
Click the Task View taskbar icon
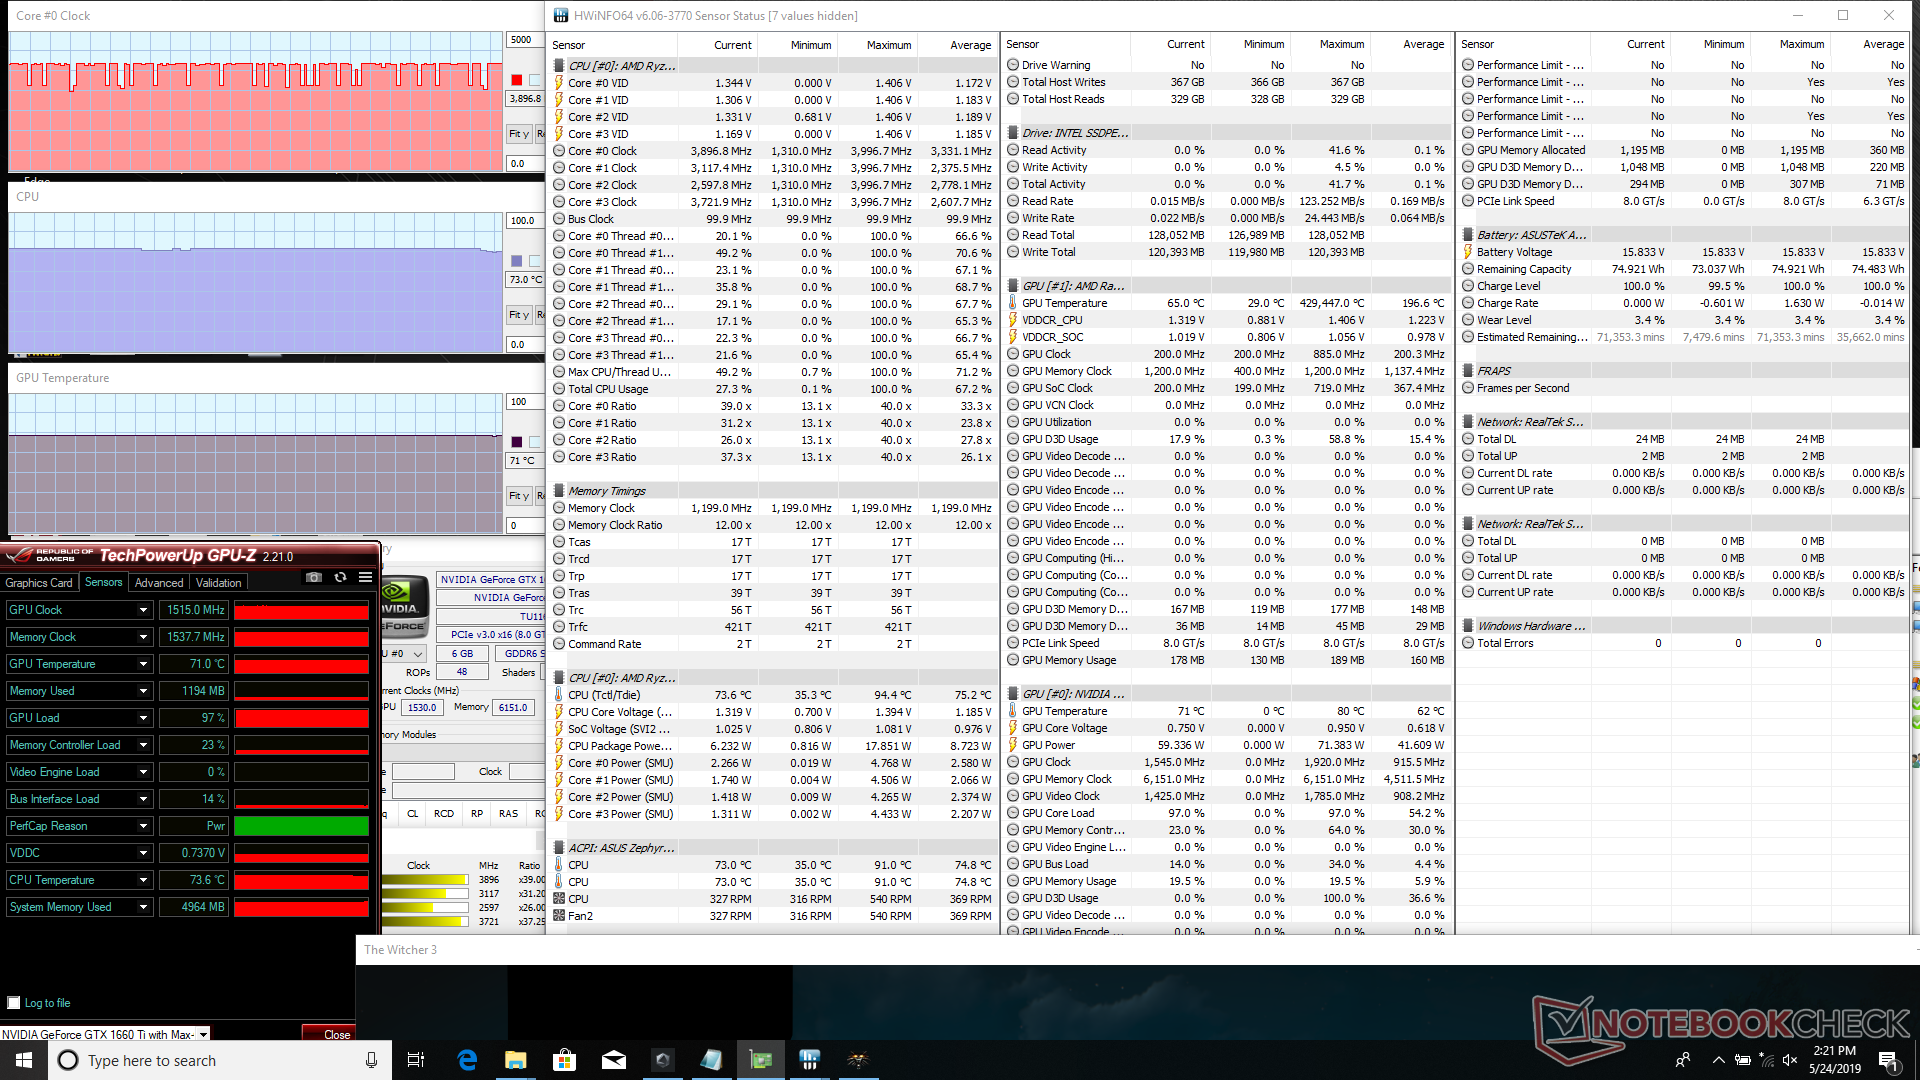(416, 1060)
